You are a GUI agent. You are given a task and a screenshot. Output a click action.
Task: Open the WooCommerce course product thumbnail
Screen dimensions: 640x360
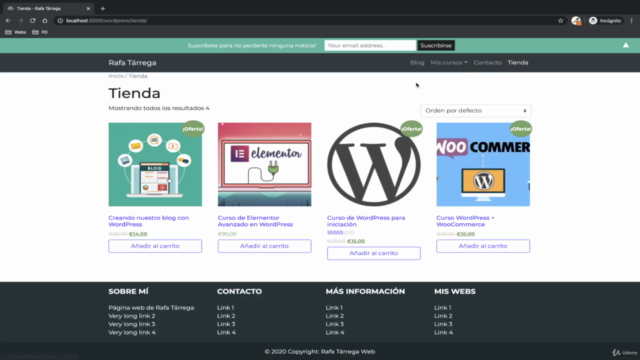[483, 164]
